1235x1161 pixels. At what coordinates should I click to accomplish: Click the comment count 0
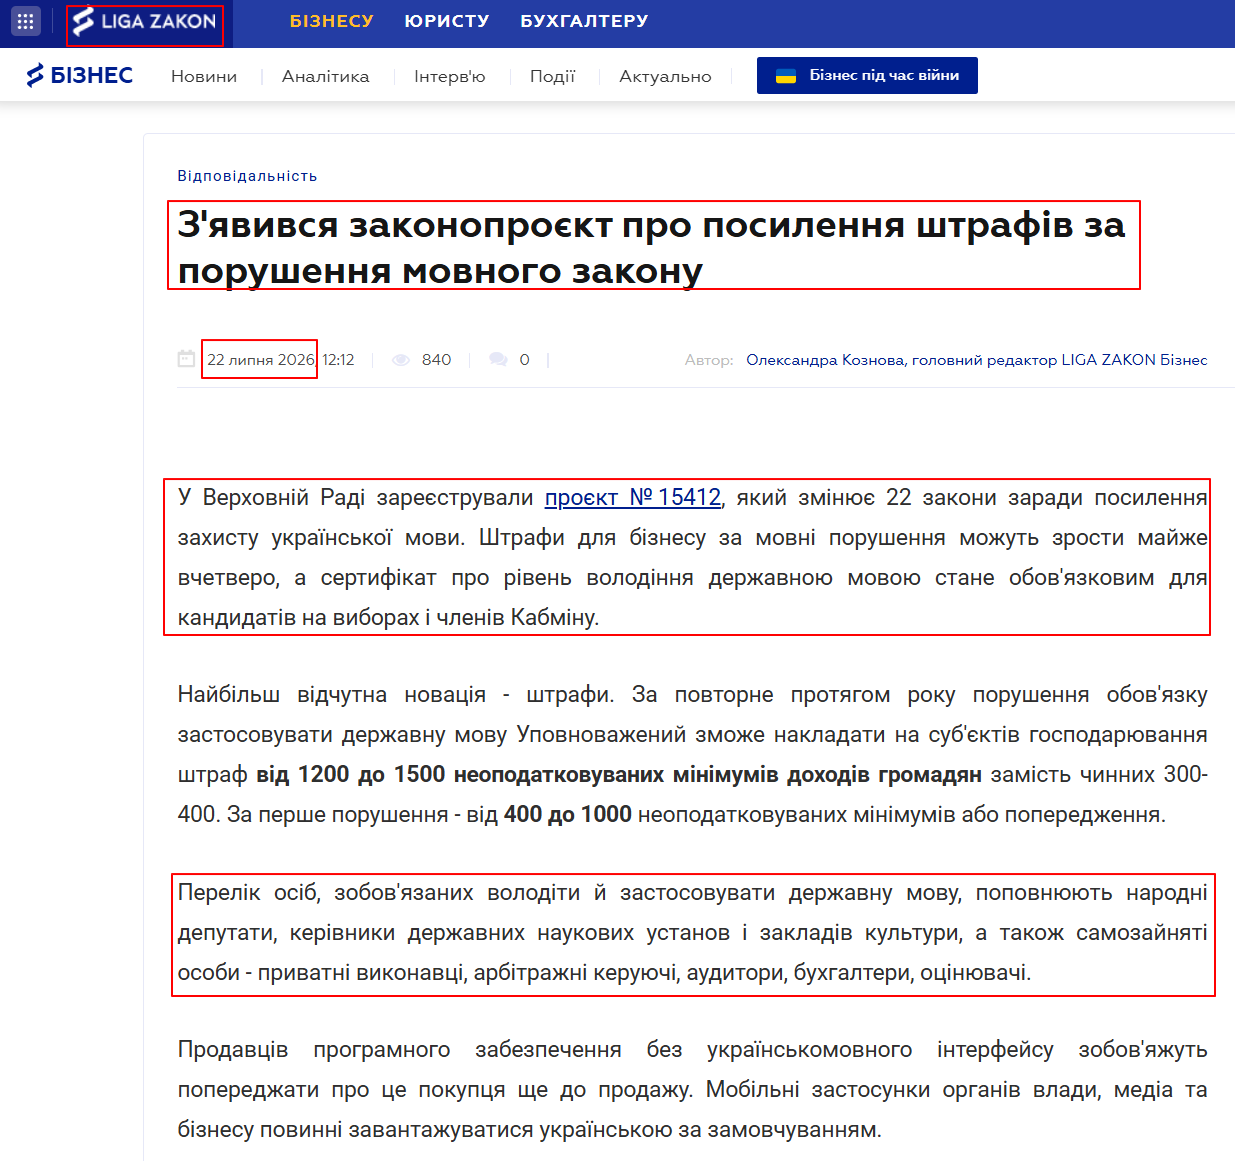coord(524,360)
